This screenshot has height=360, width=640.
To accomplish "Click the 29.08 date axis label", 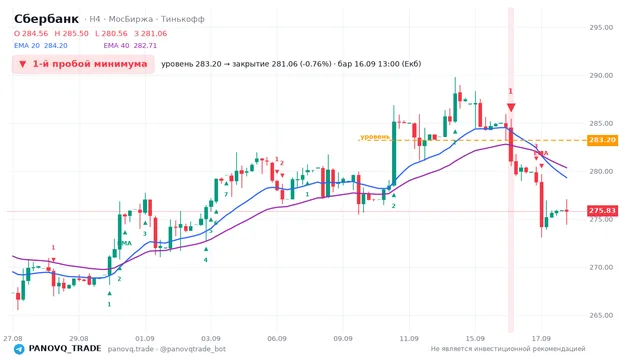I will (x=79, y=338).
